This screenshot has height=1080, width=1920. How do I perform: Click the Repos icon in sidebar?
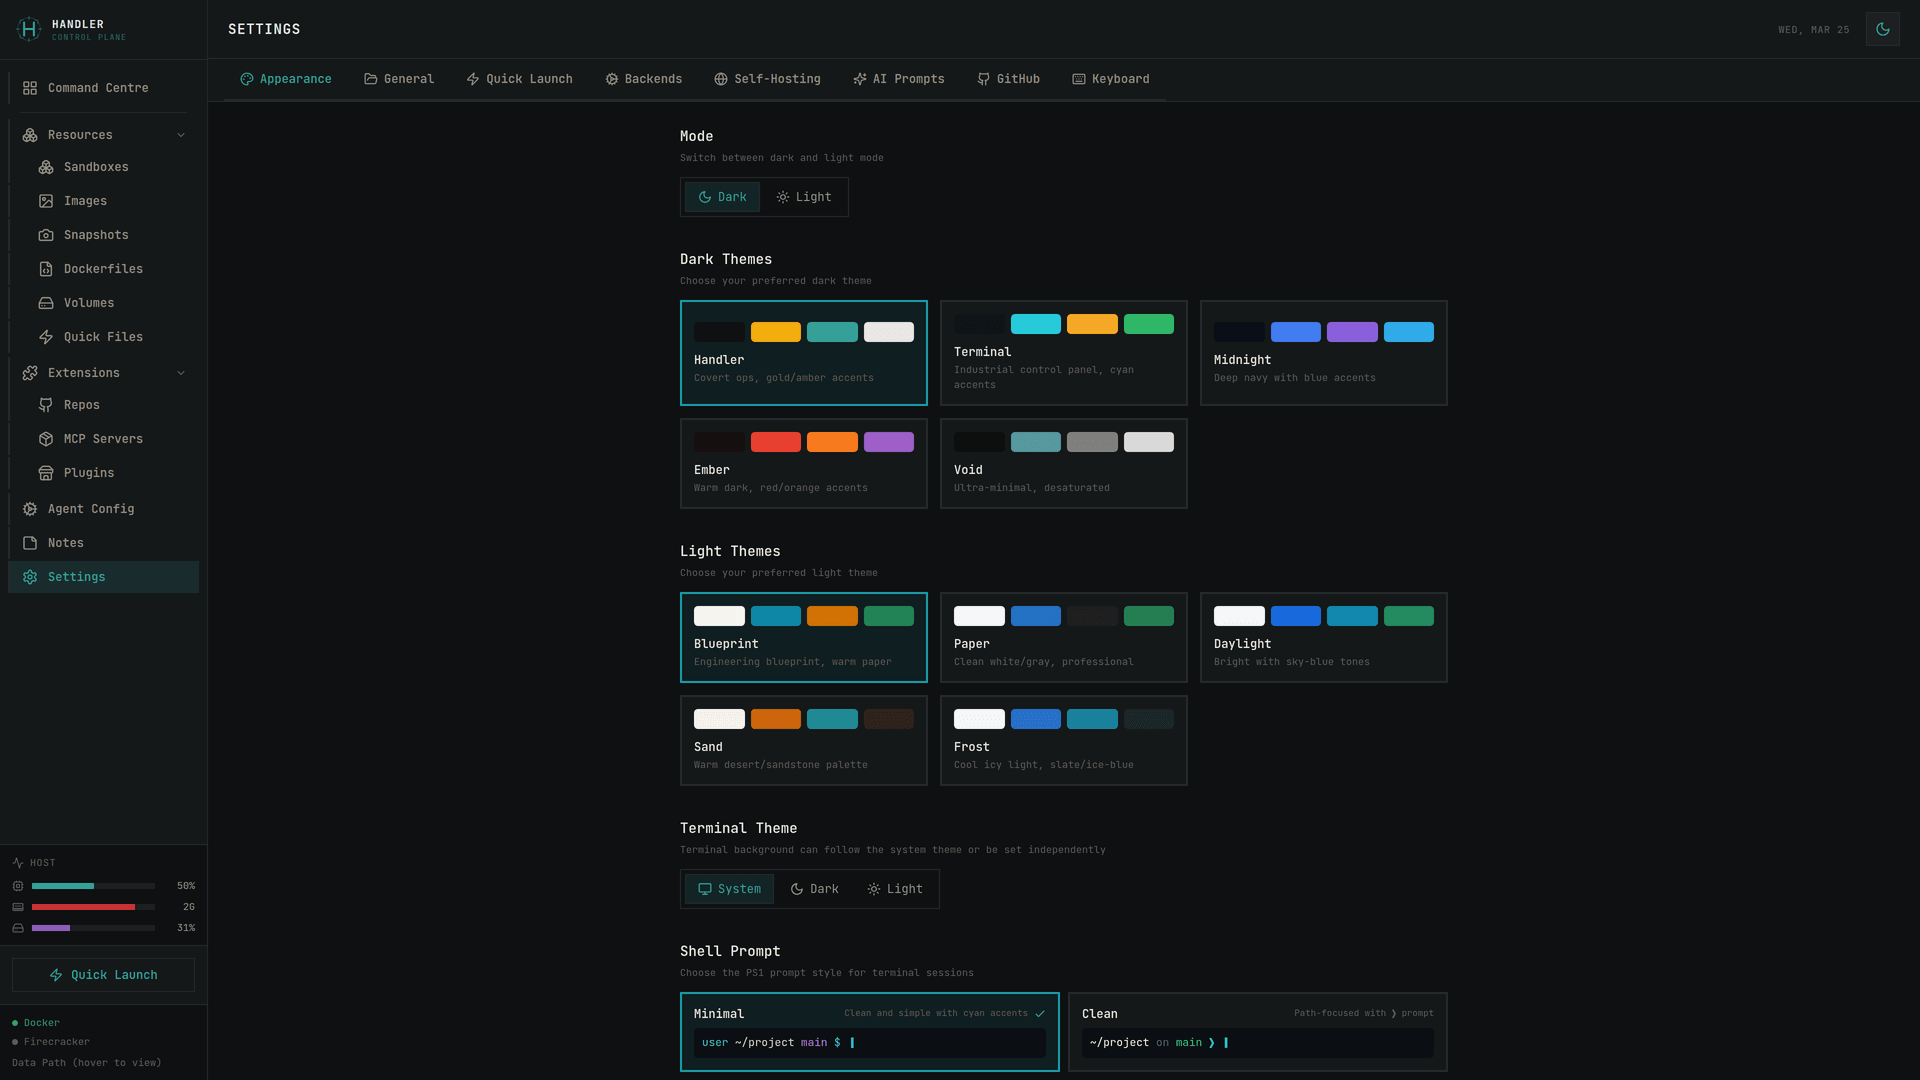coord(47,405)
